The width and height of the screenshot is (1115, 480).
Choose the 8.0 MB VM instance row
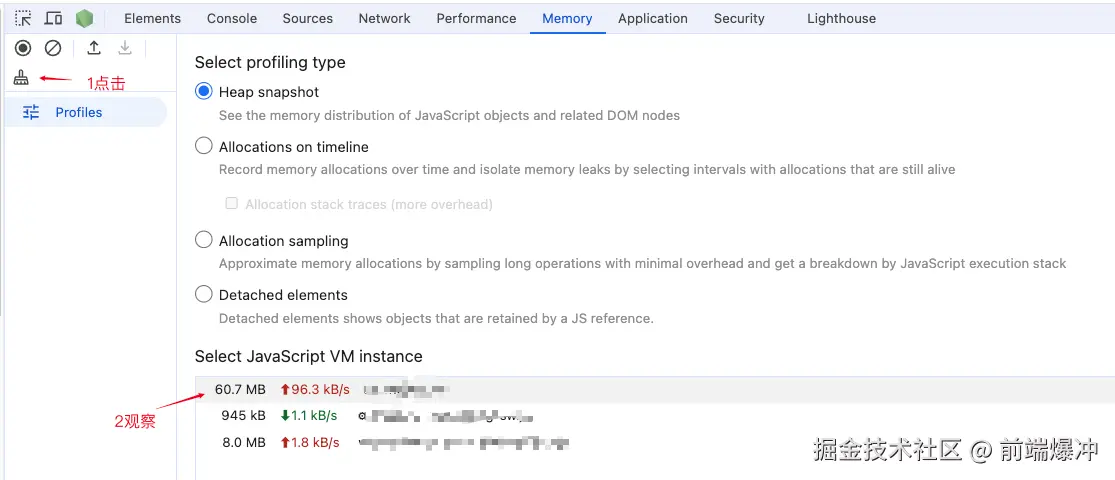pos(400,442)
